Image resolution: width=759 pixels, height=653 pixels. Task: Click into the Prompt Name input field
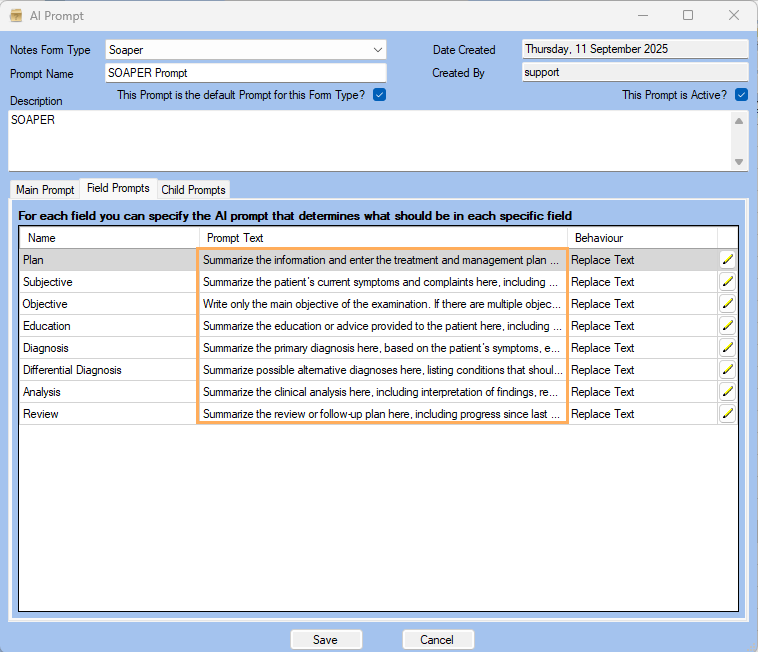[x=245, y=73]
